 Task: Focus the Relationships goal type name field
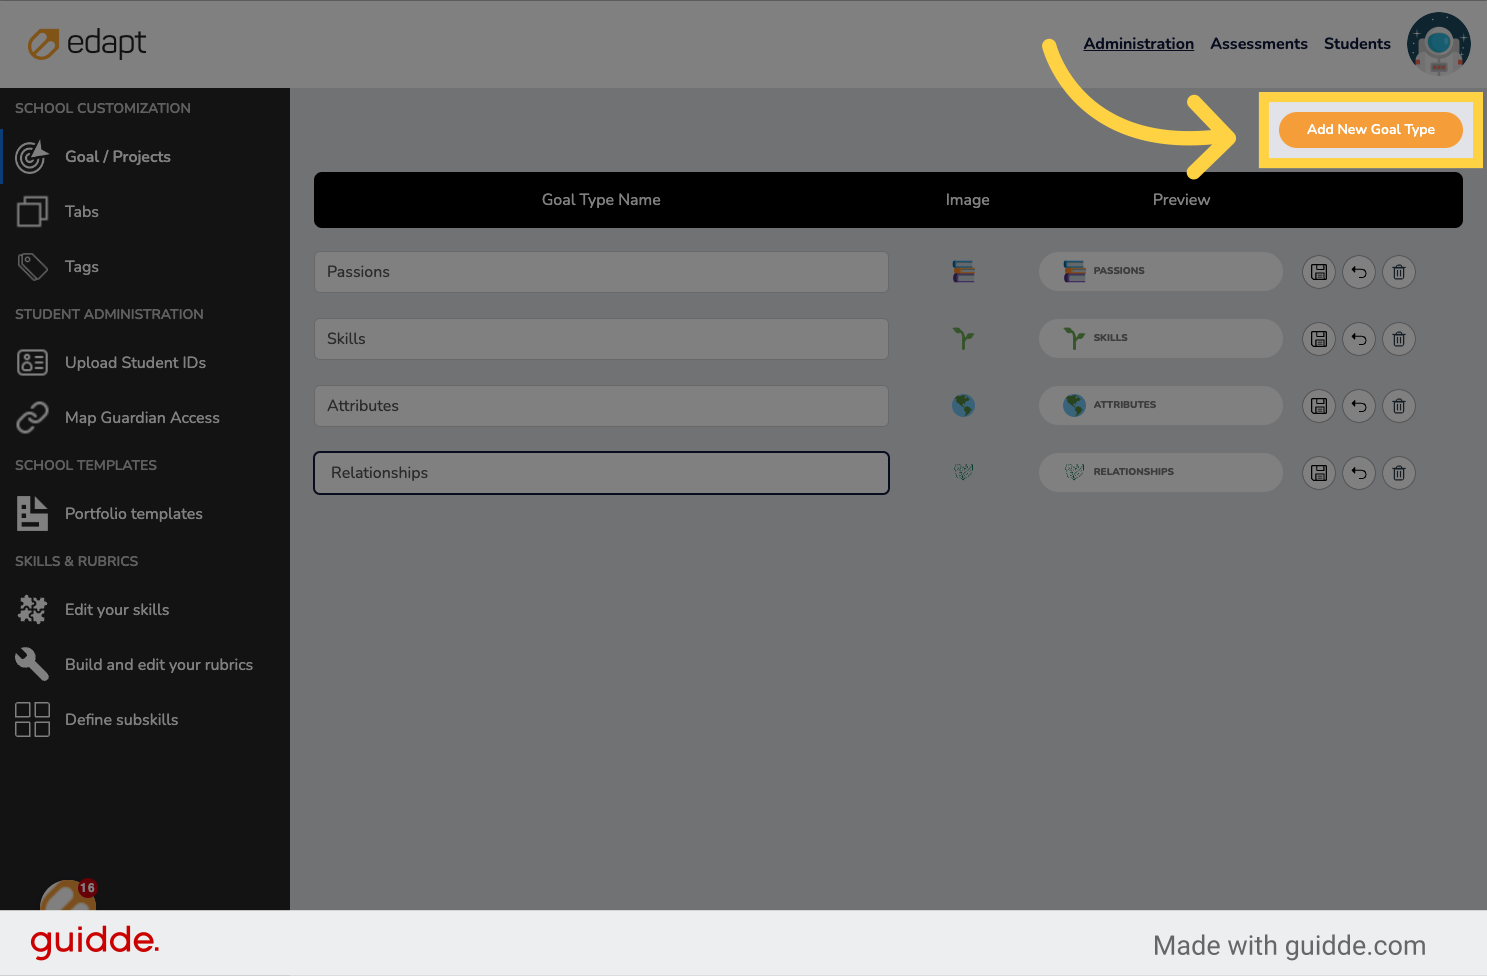[601, 473]
